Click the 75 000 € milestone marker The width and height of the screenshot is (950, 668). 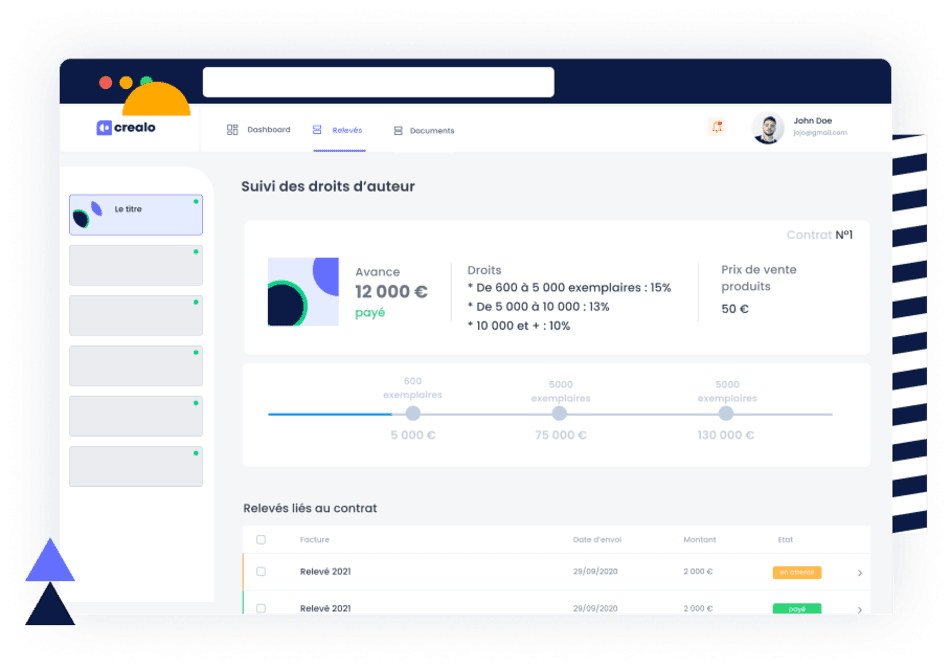(559, 413)
